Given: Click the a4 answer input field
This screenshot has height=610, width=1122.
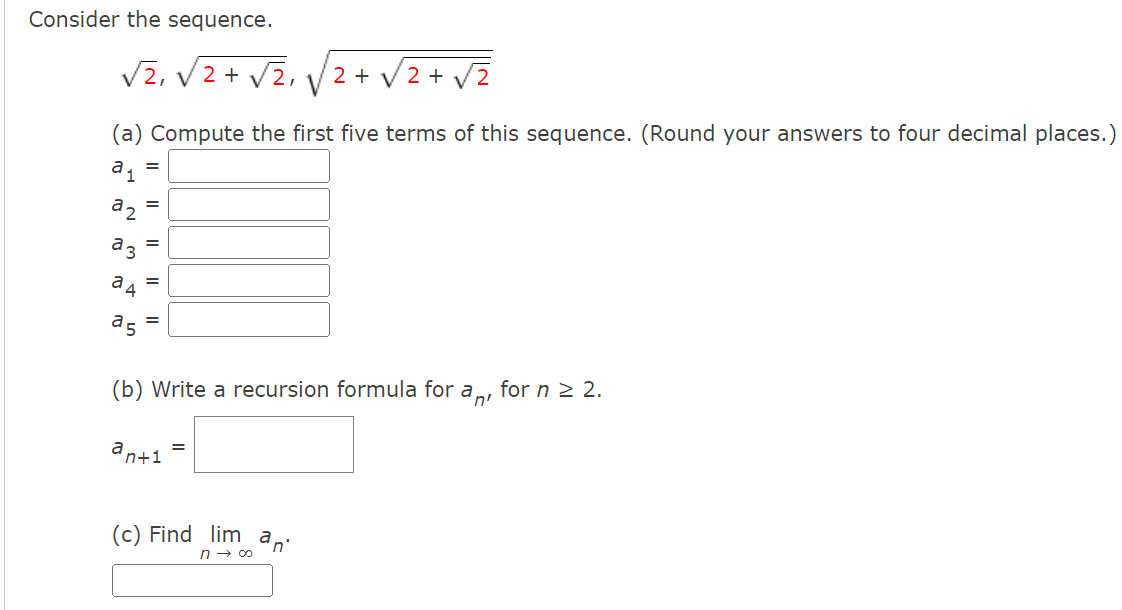Looking at the screenshot, I should (x=249, y=279).
